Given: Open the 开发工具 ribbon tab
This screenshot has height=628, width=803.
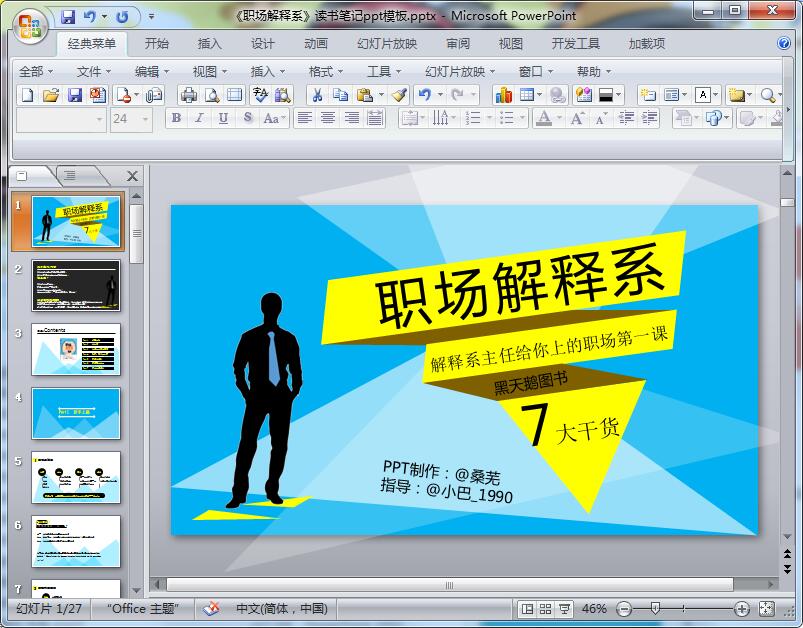Looking at the screenshot, I should coord(575,44).
